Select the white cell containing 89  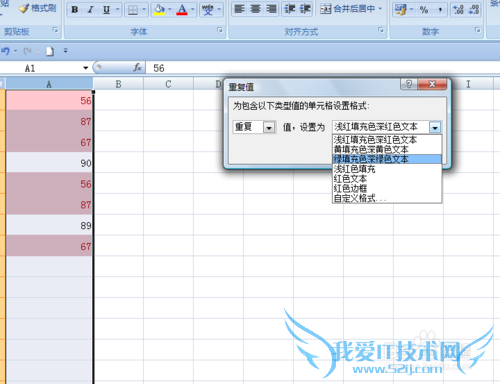49,225
